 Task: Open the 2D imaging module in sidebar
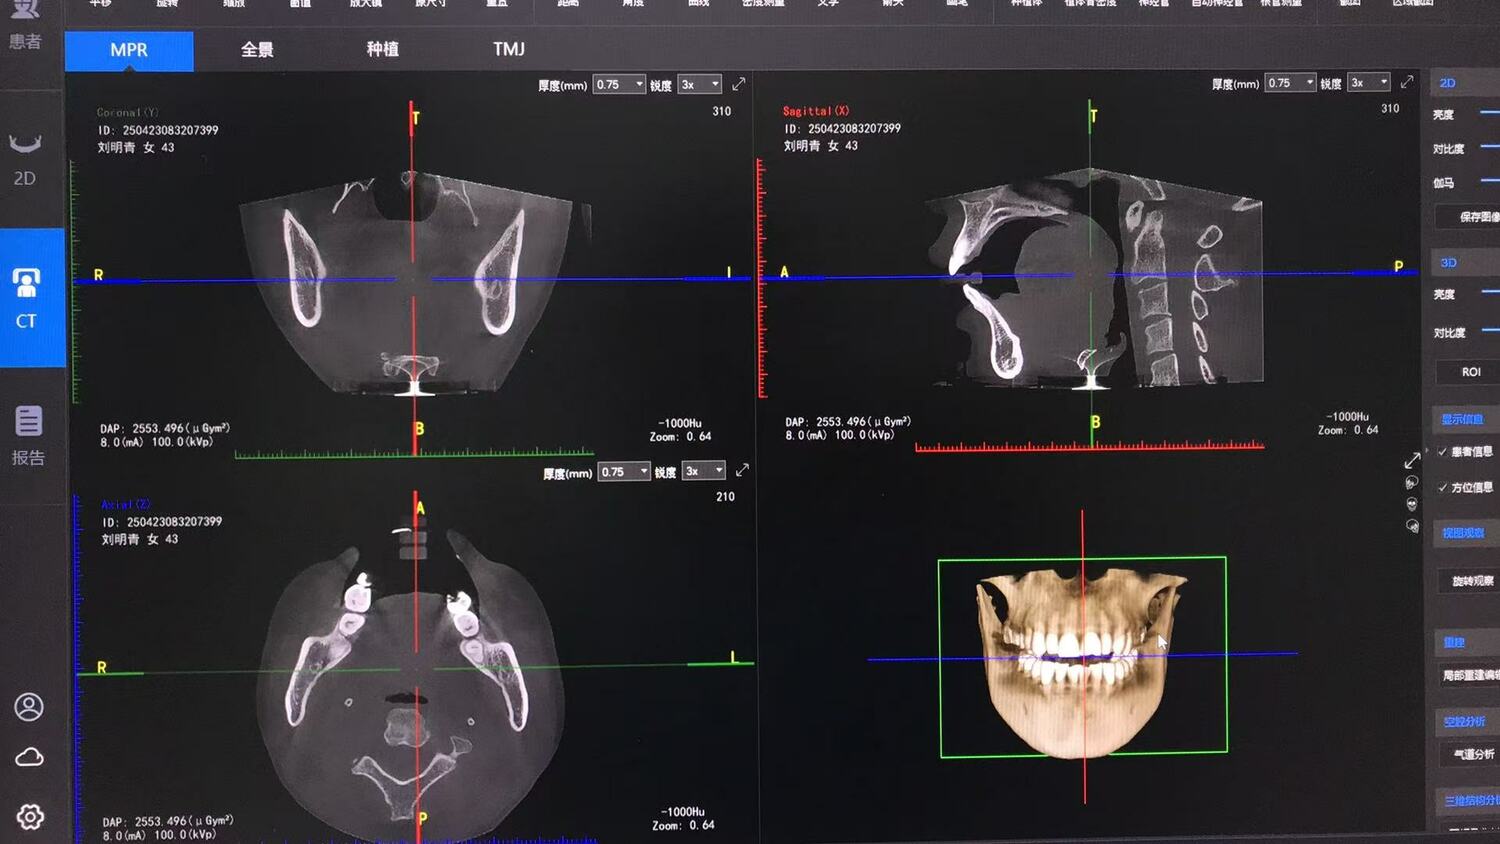point(25,160)
